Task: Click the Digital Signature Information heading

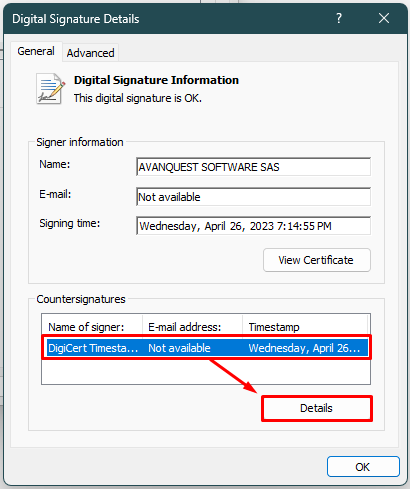Action: tap(156, 80)
